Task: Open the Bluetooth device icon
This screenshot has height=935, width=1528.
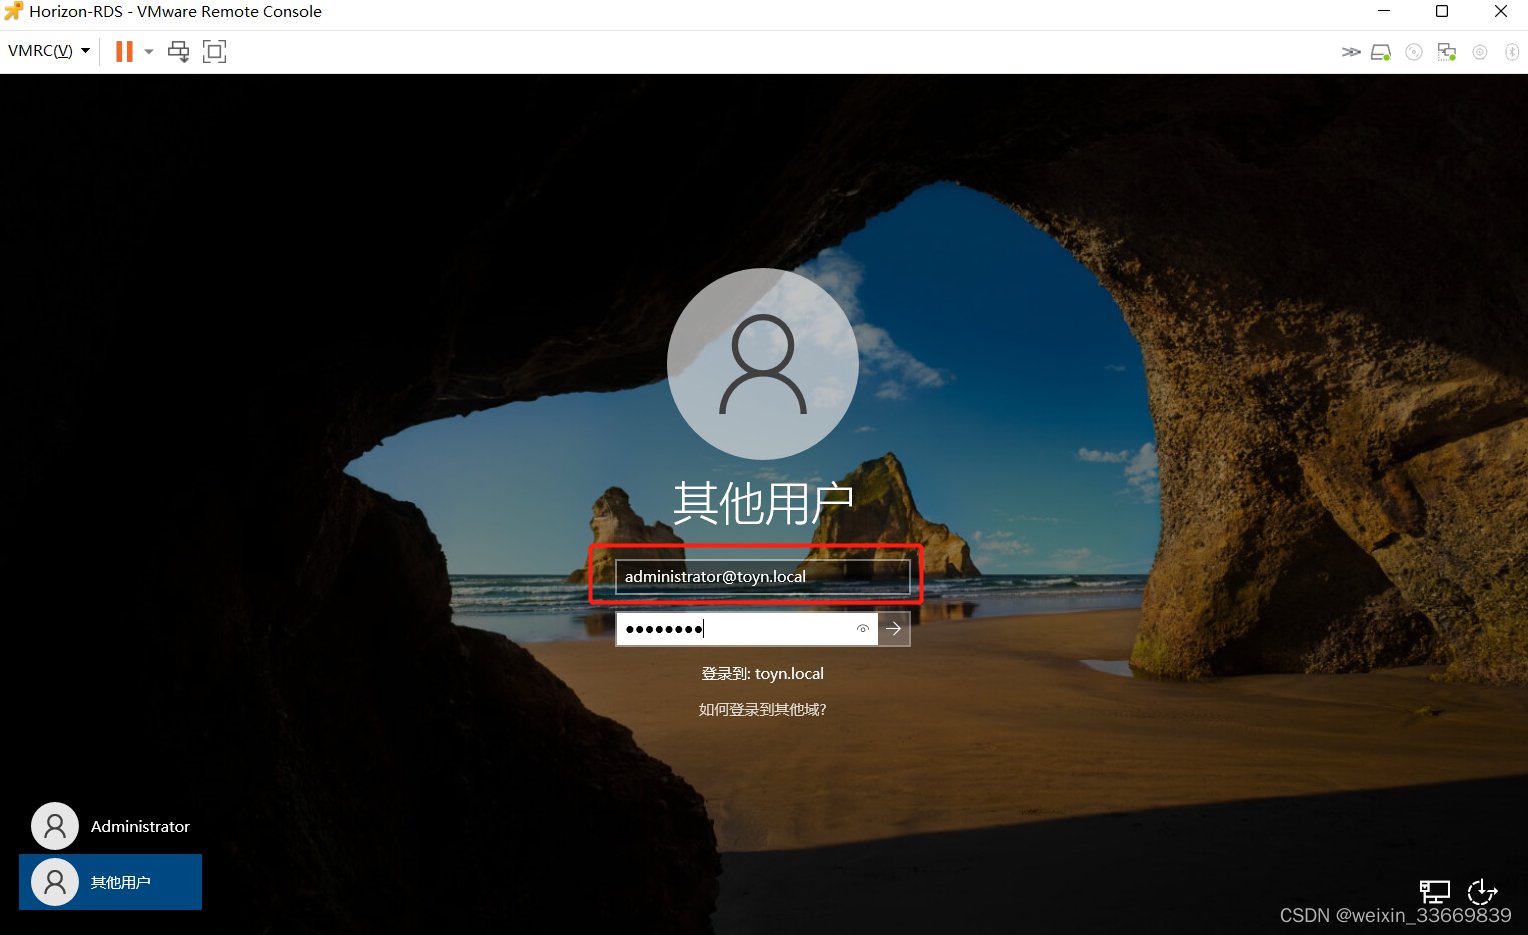Action: tap(1512, 52)
